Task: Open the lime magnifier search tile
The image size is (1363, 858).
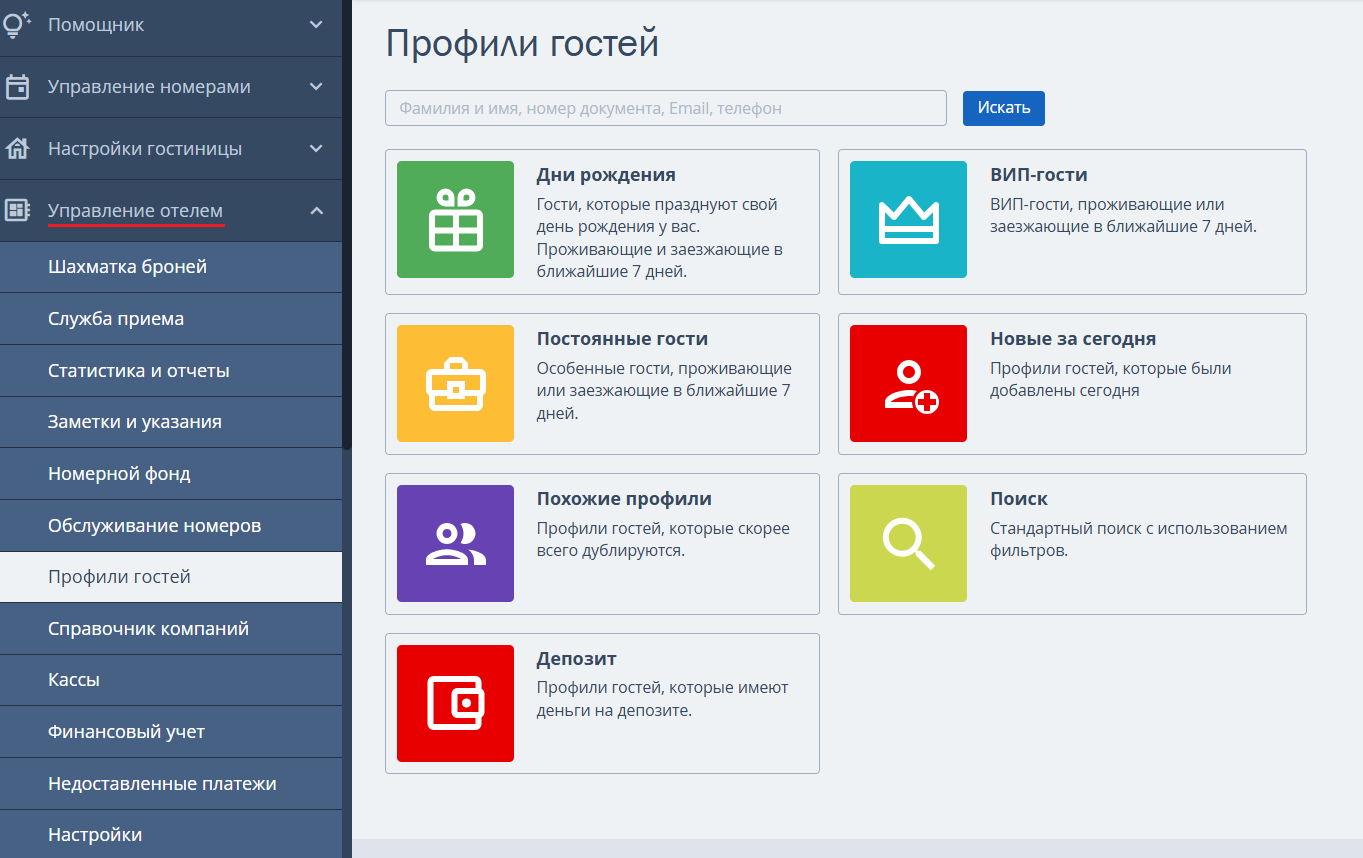Action: point(908,543)
